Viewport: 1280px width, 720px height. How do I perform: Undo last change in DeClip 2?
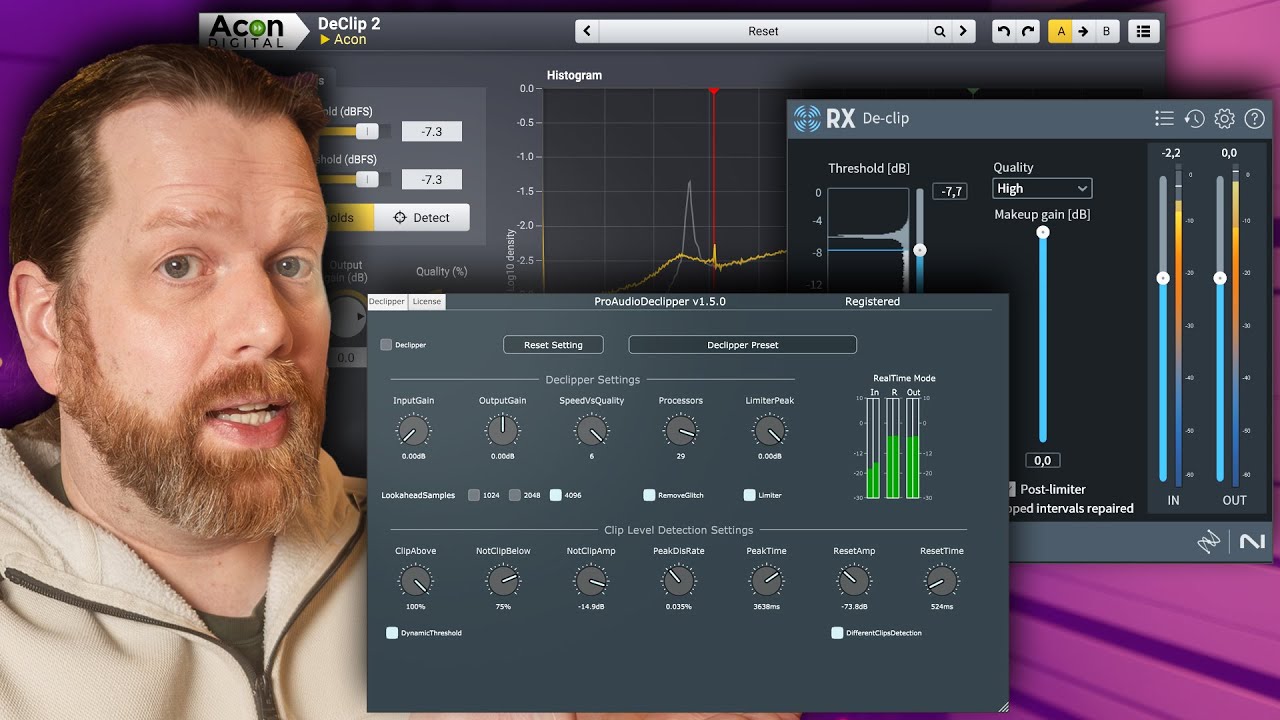(1004, 31)
